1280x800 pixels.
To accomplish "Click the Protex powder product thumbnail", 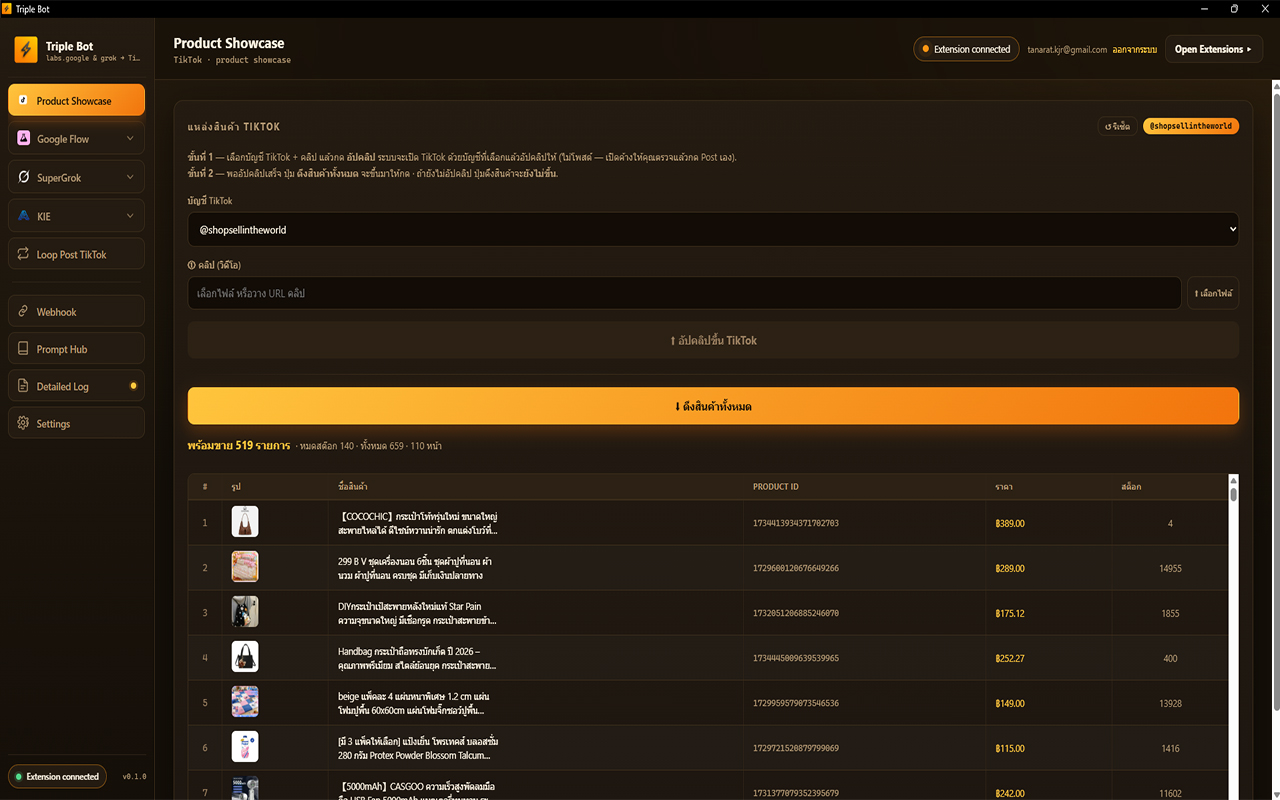I will tap(245, 747).
